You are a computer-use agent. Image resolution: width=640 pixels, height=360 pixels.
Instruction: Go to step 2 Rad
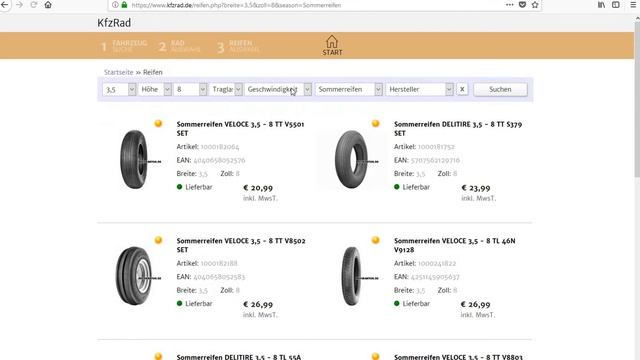click(180, 46)
